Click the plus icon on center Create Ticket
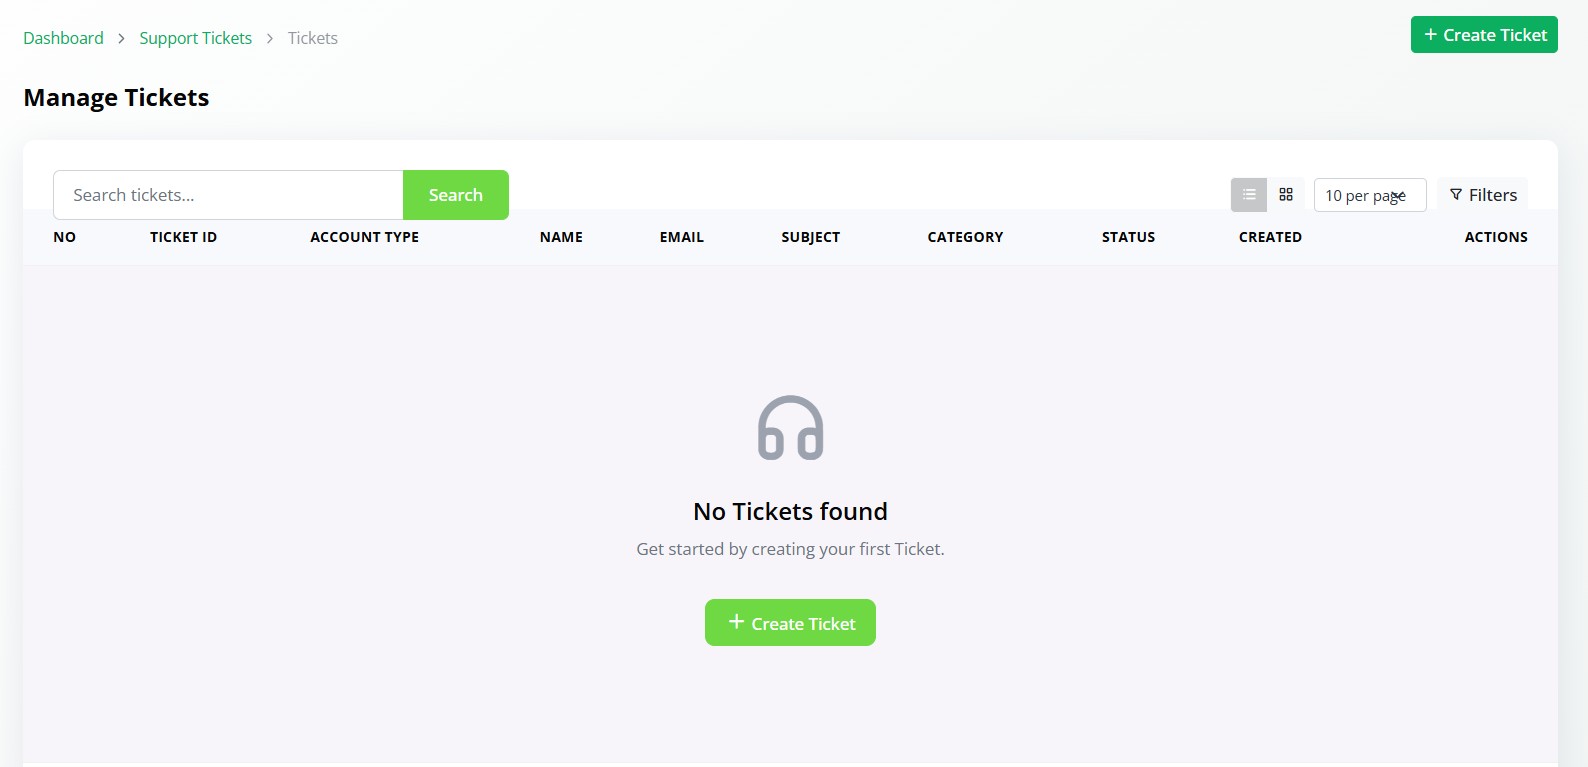 pos(736,622)
